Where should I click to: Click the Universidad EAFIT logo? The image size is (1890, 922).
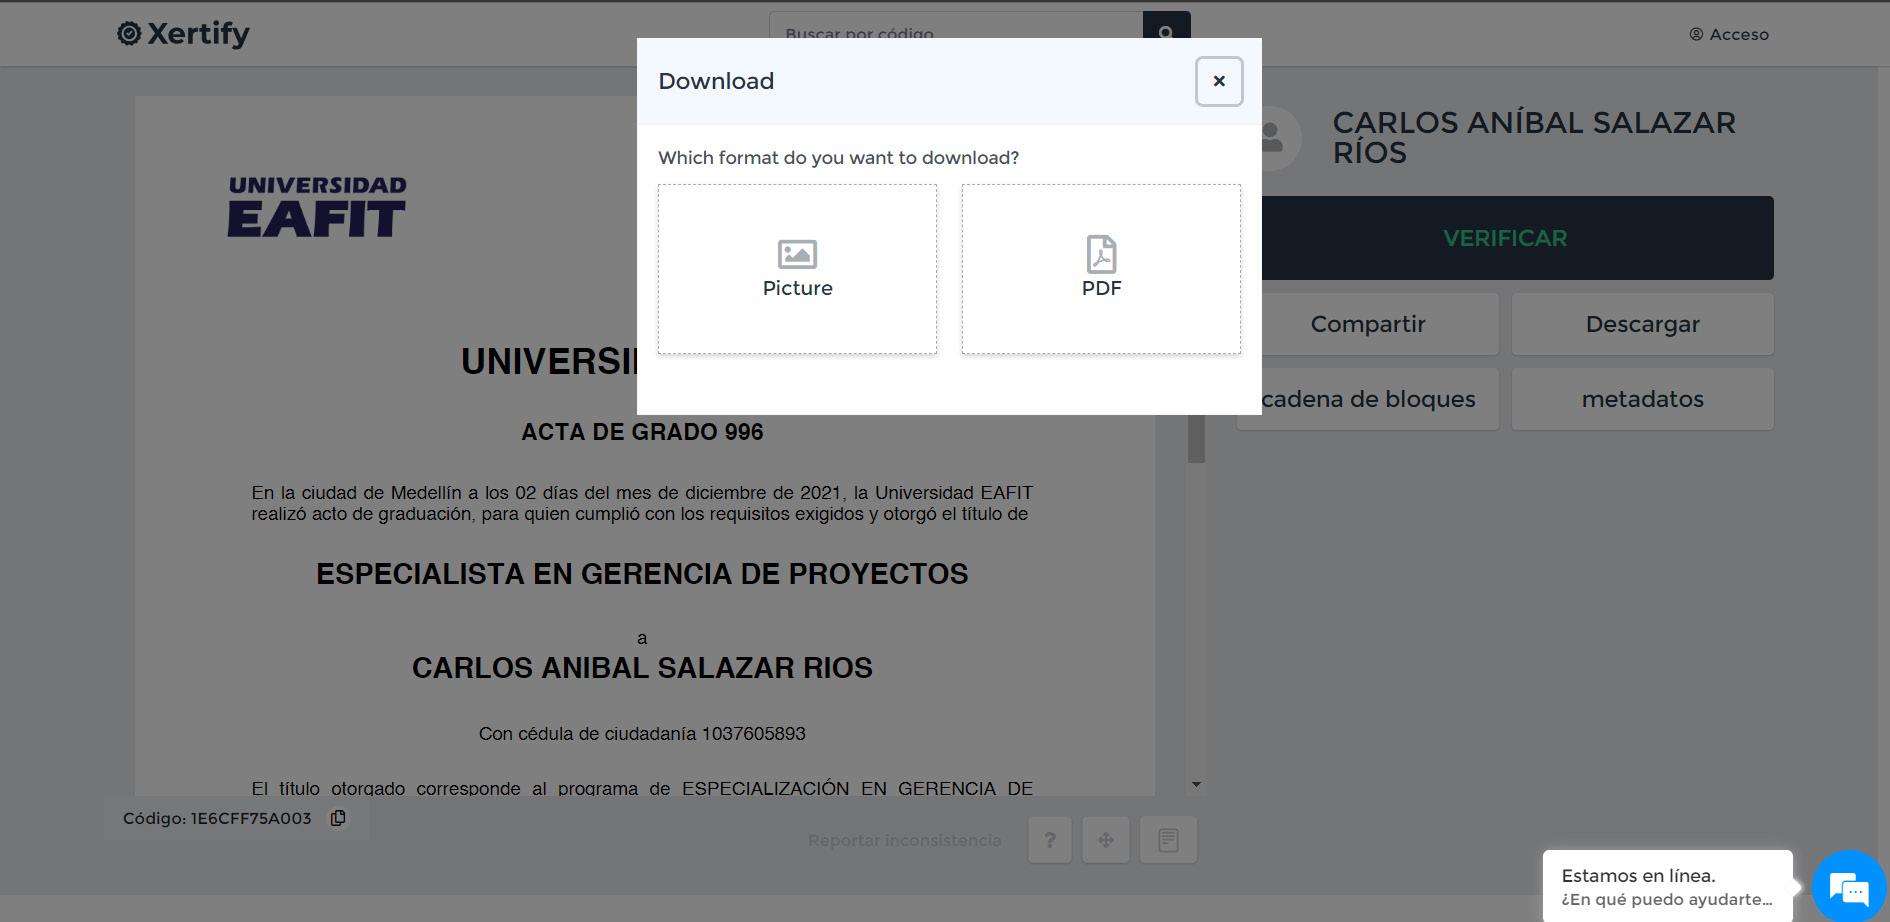pos(317,207)
